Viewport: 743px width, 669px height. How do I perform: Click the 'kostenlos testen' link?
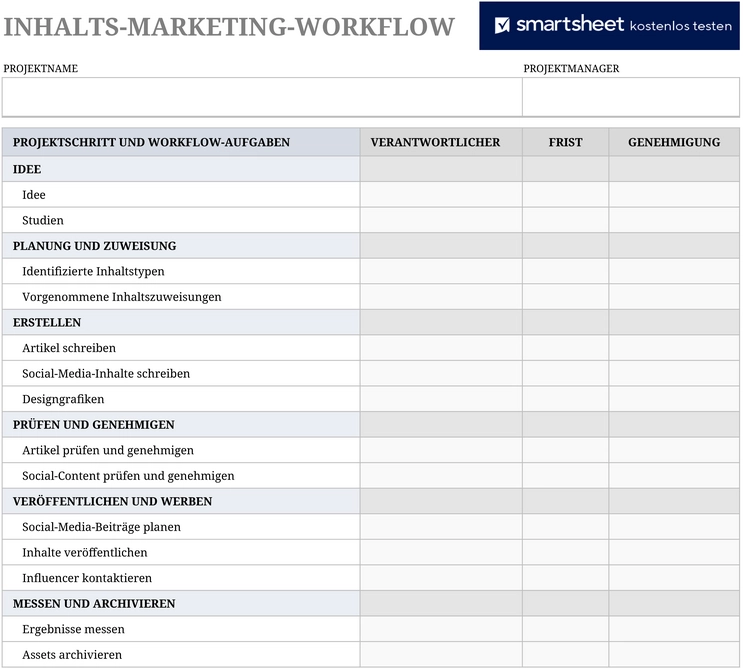[x=681, y=26]
